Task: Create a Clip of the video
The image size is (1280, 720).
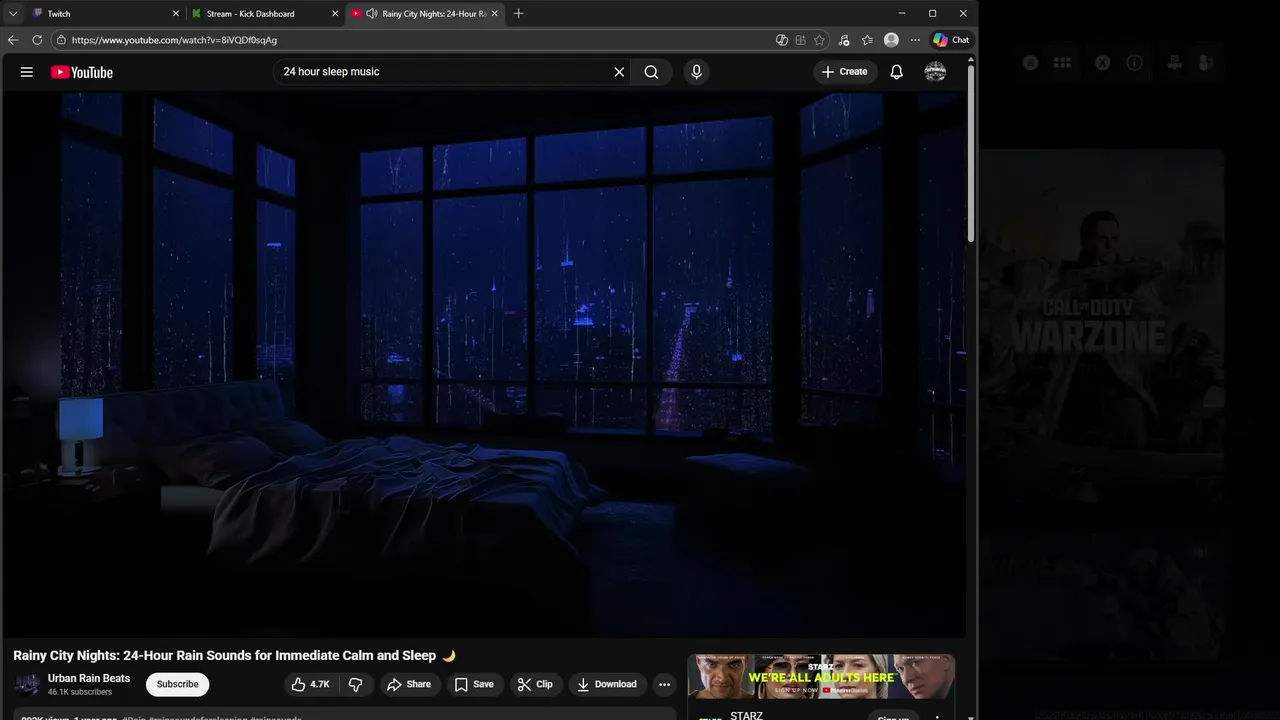Action: point(535,684)
